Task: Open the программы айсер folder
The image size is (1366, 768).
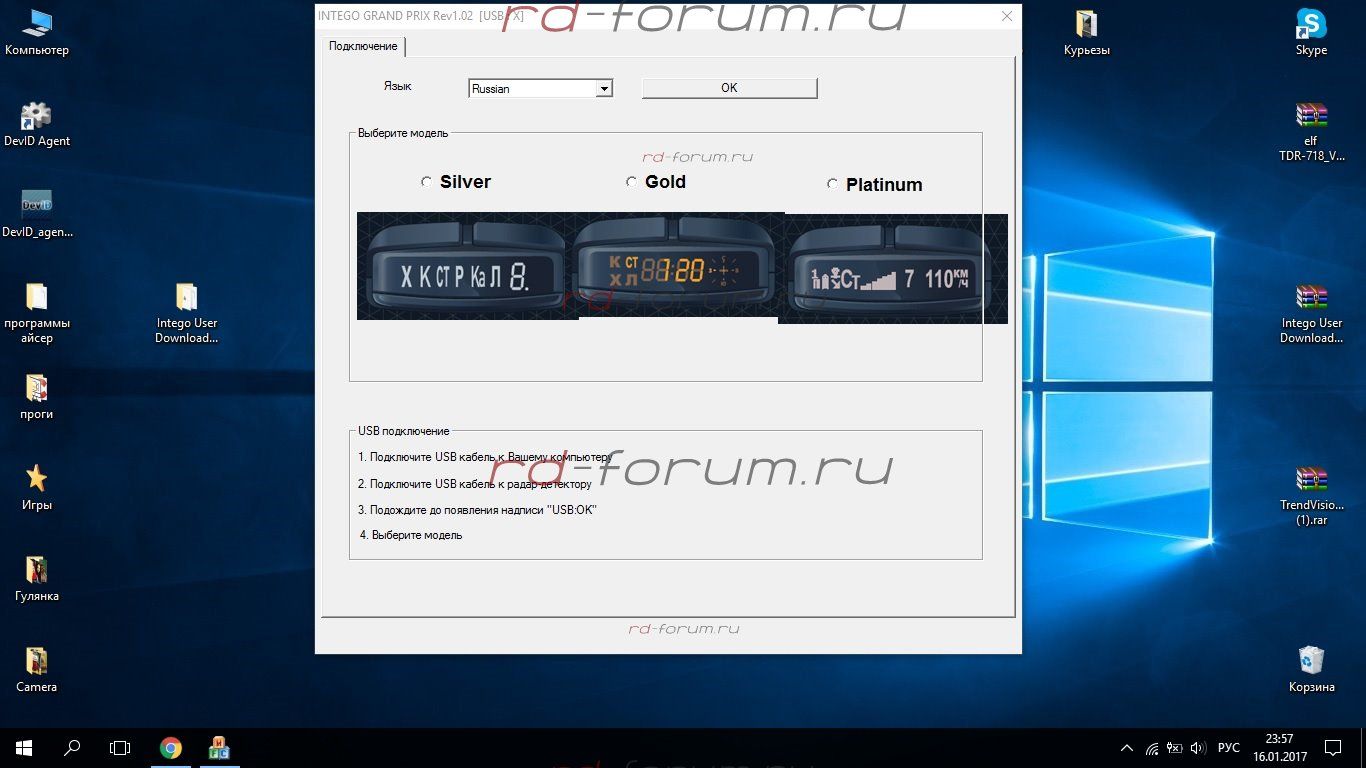Action: [x=37, y=313]
